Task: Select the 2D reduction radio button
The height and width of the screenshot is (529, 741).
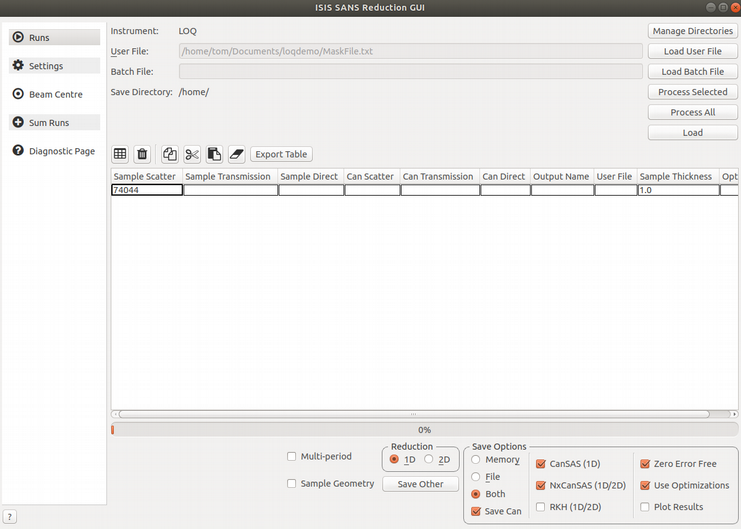Action: click(429, 459)
